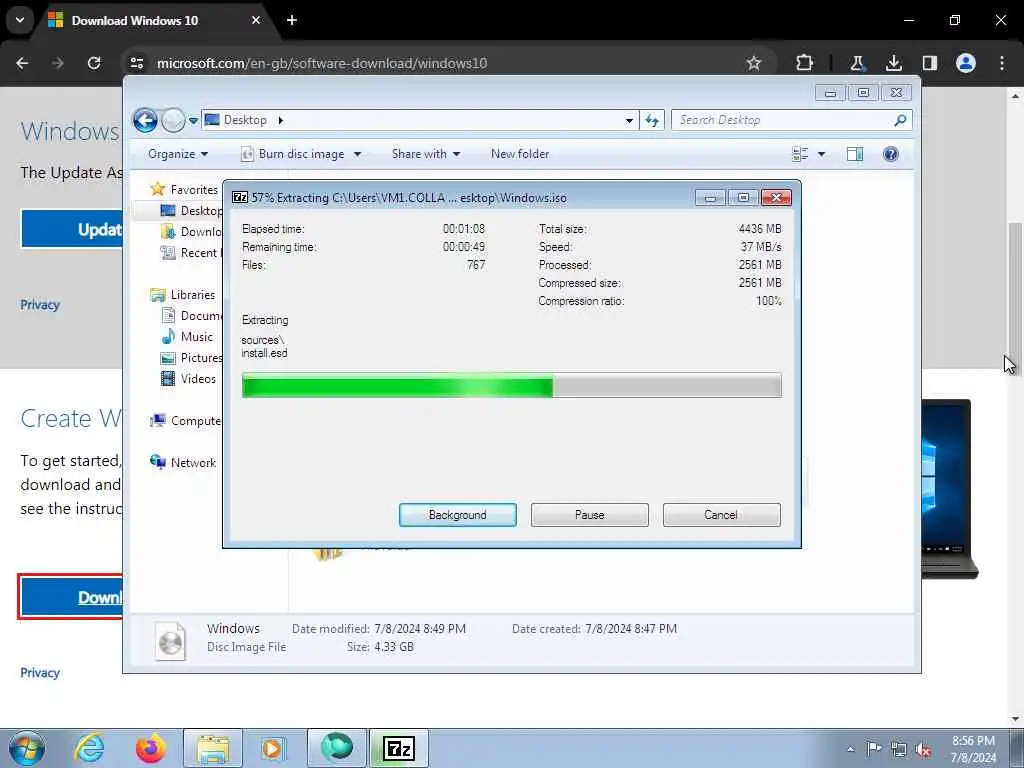This screenshot has width=1024, height=768.
Task: Select Libraries in navigation pane
Action: pyautogui.click(x=183, y=295)
